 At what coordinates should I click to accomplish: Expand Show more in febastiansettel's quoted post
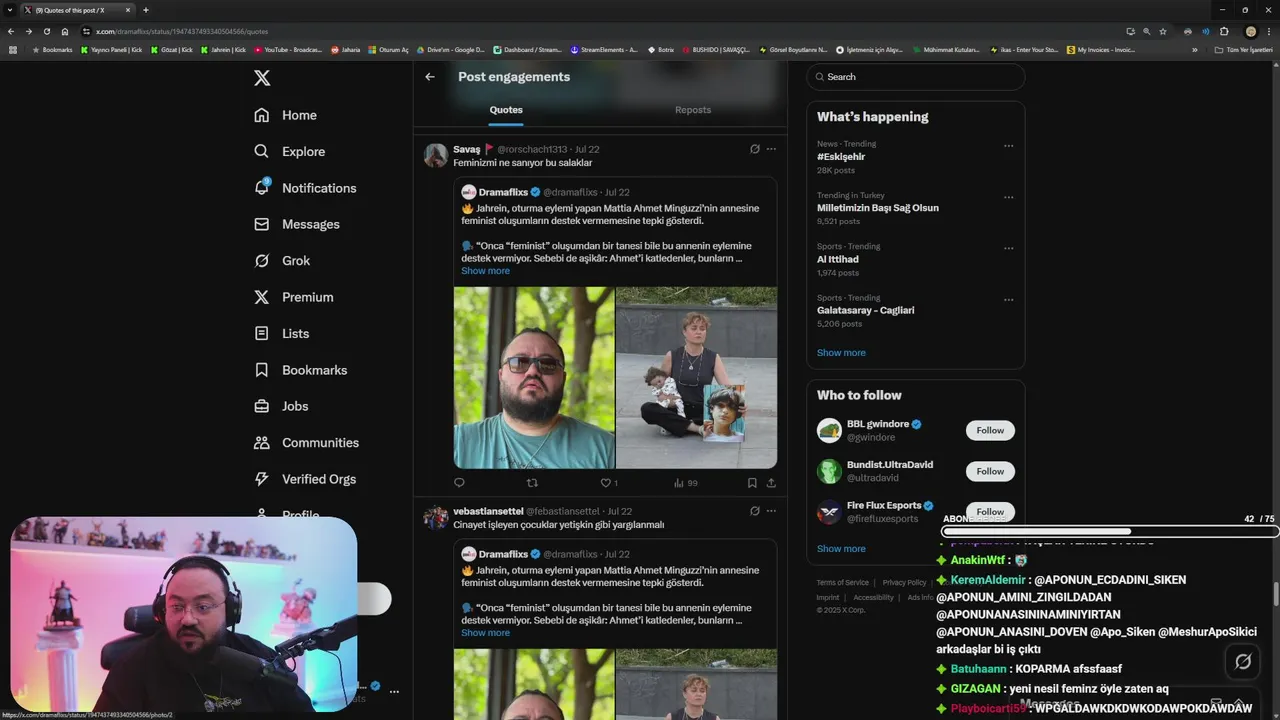(x=485, y=633)
